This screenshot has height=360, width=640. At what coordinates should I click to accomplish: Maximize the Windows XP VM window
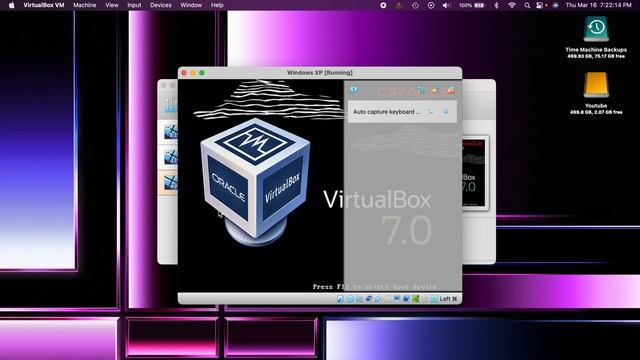[x=202, y=73]
